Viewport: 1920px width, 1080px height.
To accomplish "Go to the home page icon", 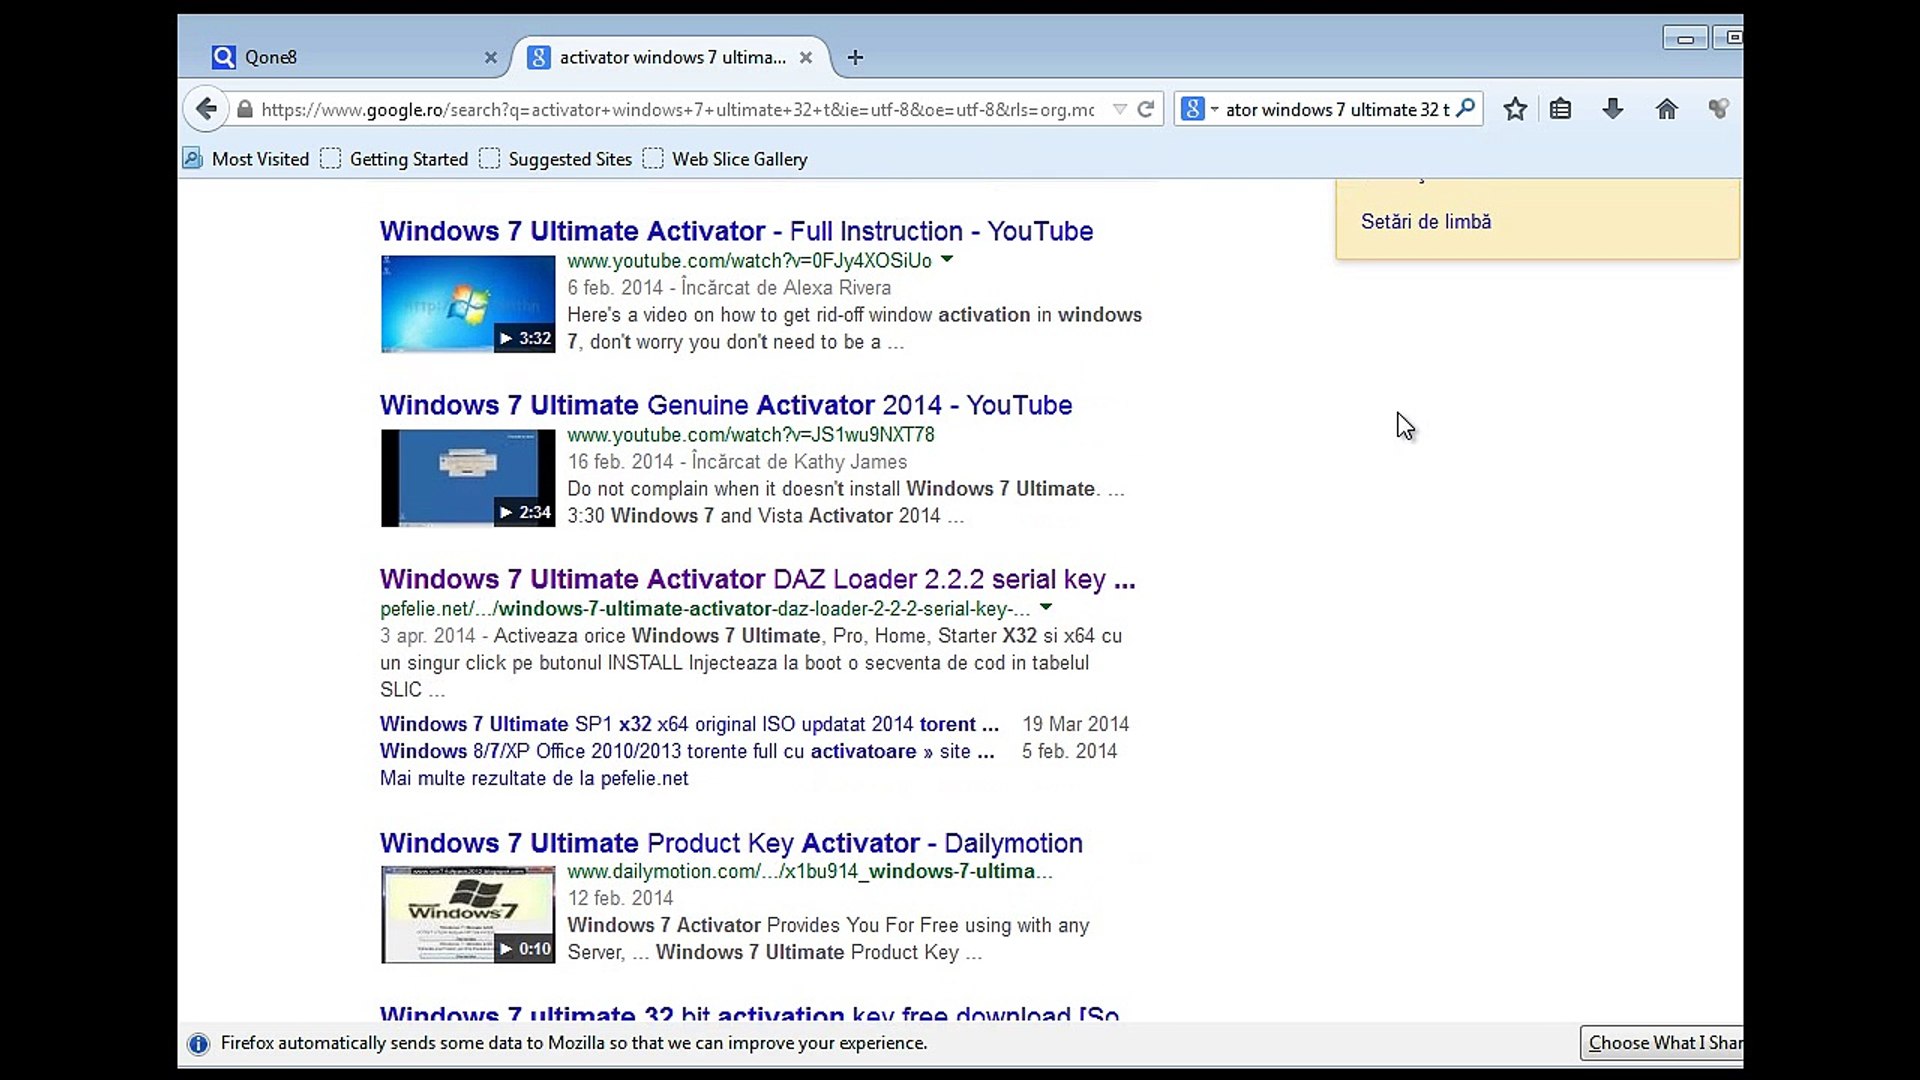I will click(1667, 109).
